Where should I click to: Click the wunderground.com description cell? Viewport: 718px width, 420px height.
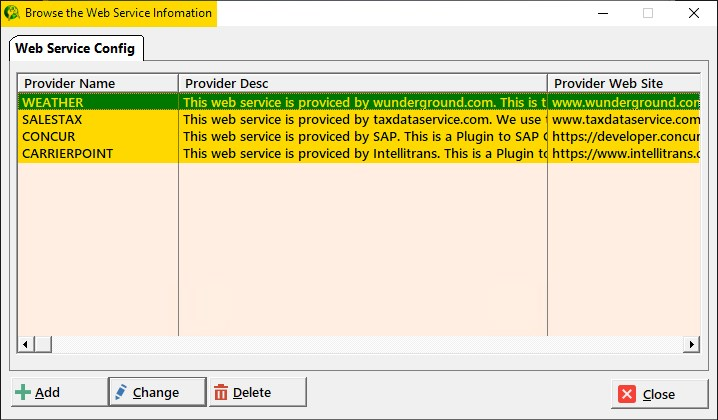363,102
